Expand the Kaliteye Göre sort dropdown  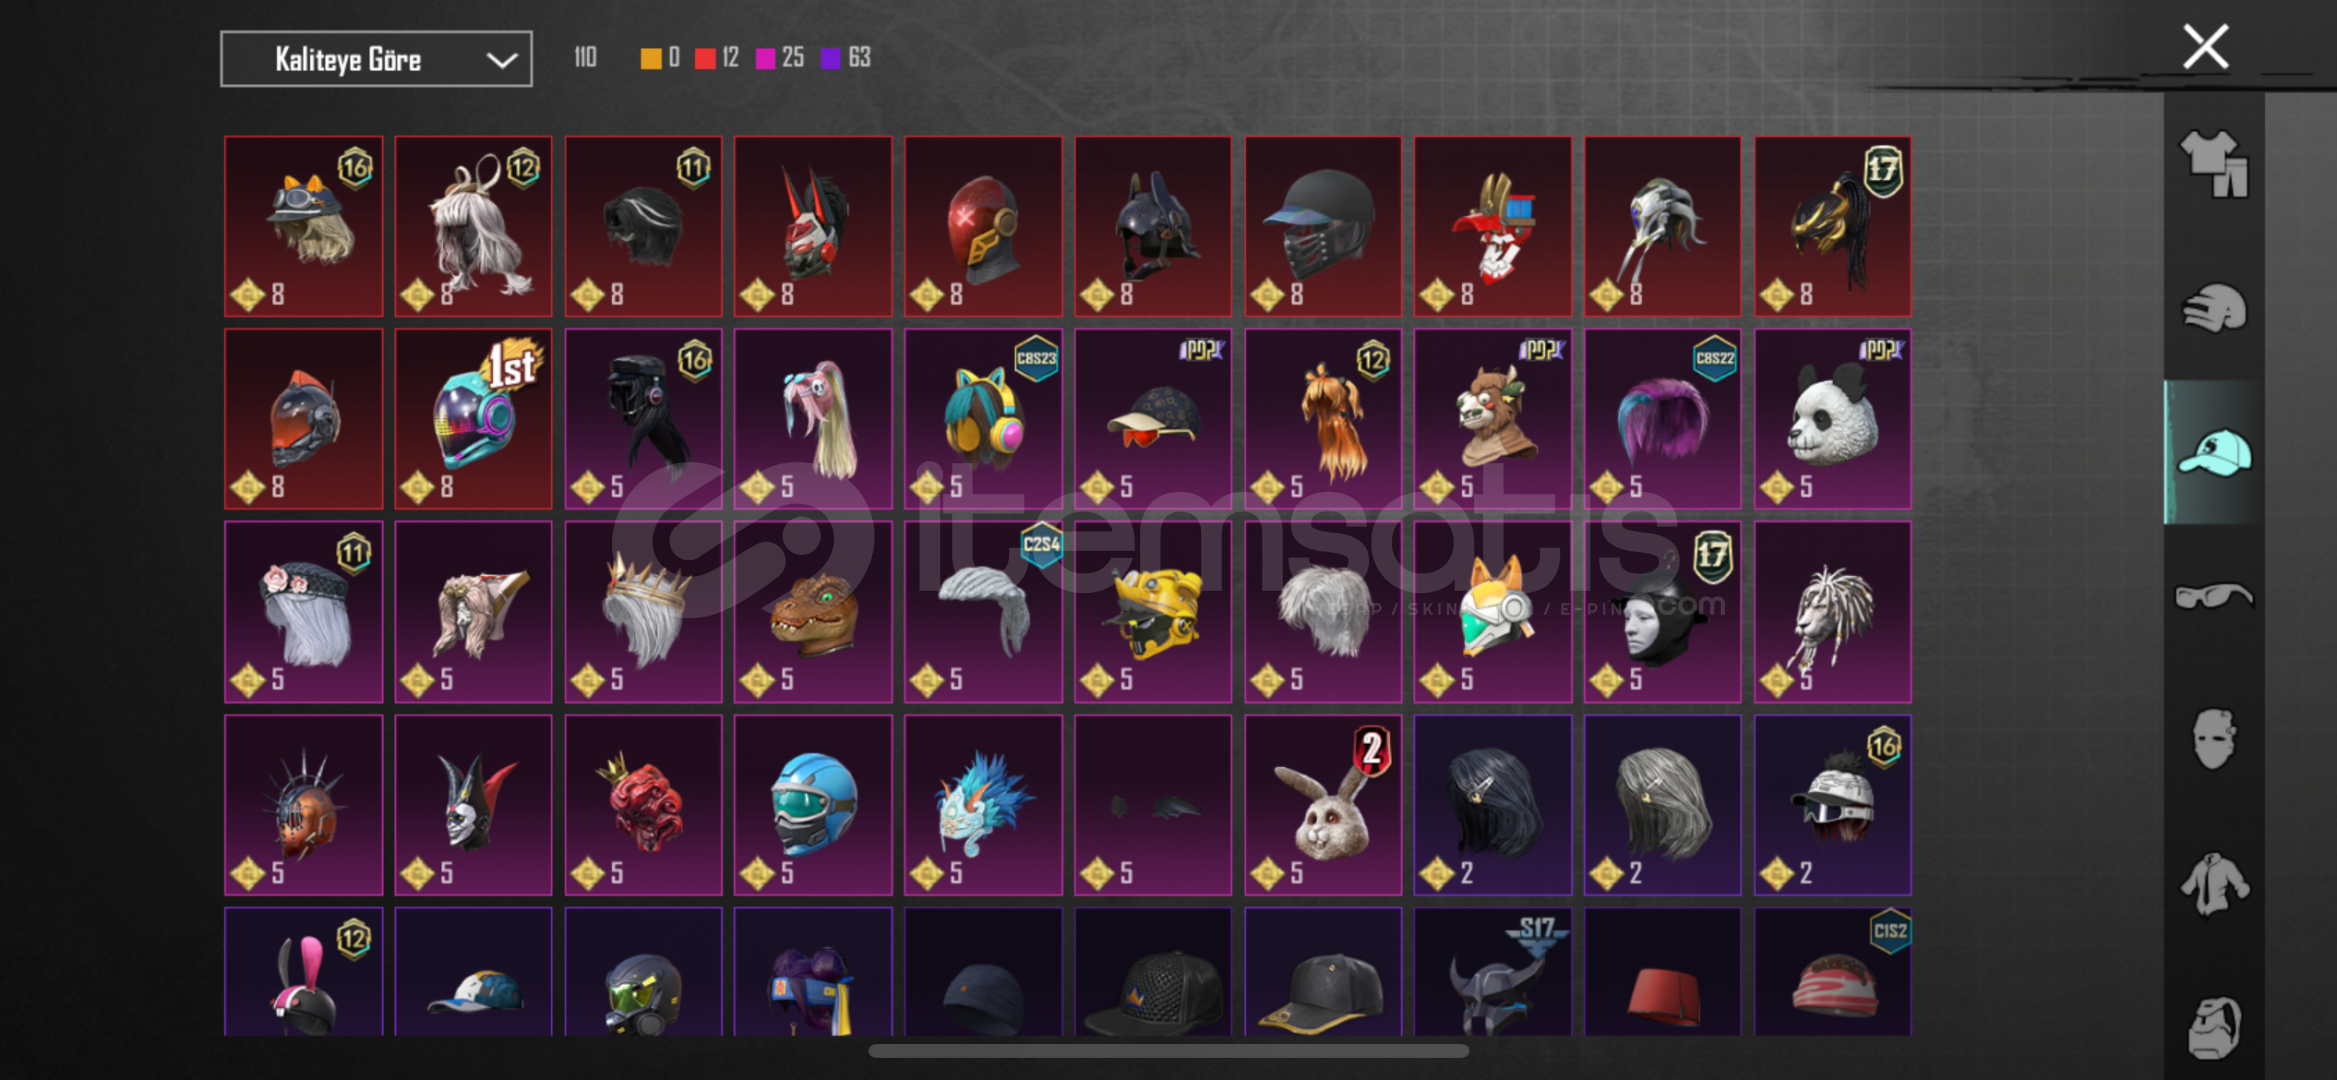pos(376,59)
